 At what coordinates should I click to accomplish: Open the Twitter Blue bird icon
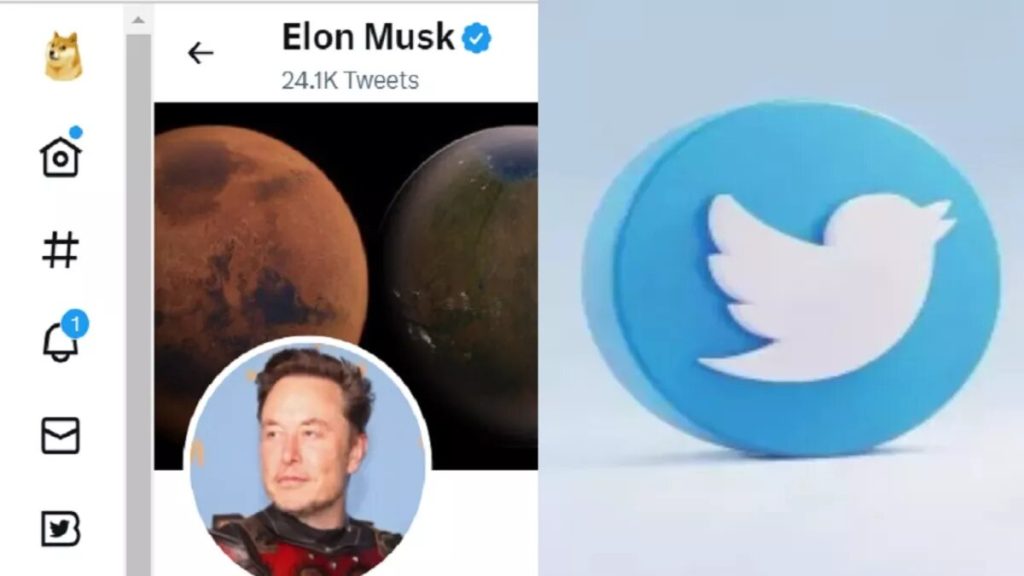[x=60, y=528]
